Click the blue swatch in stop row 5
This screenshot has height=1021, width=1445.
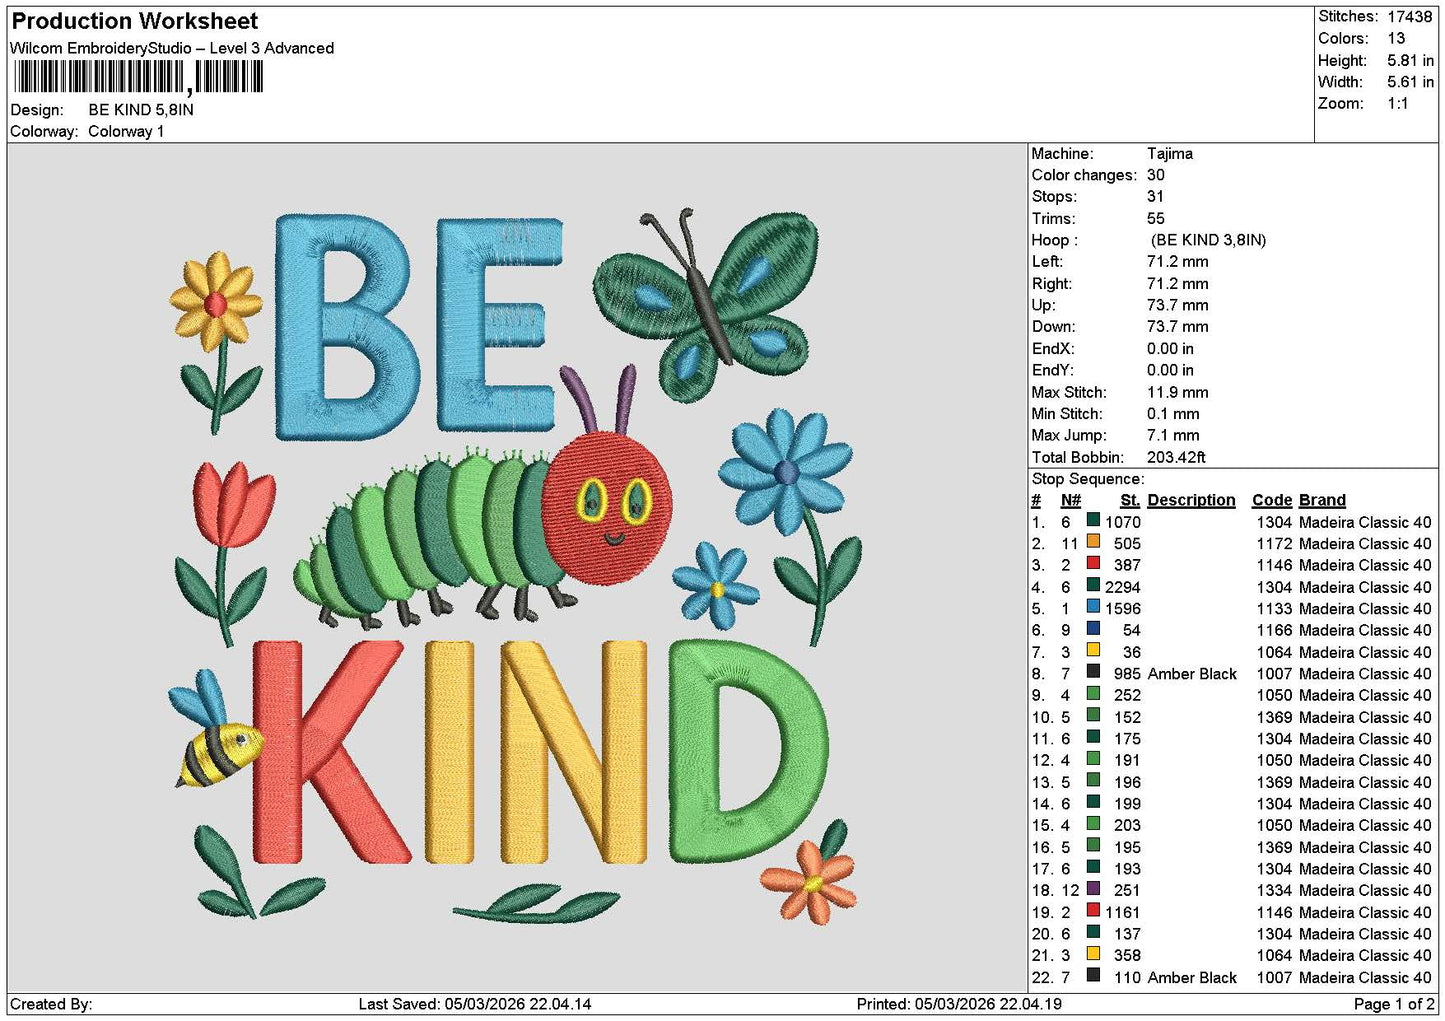tap(1094, 608)
